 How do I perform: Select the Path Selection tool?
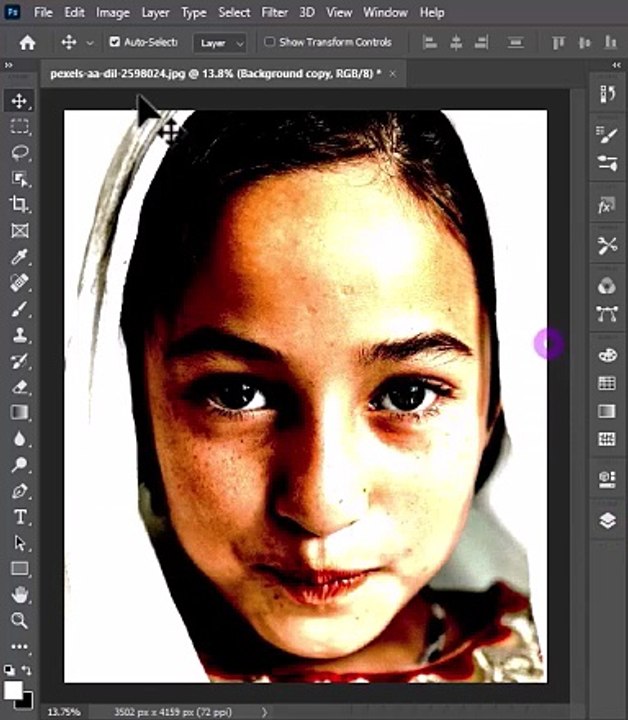coord(19,543)
